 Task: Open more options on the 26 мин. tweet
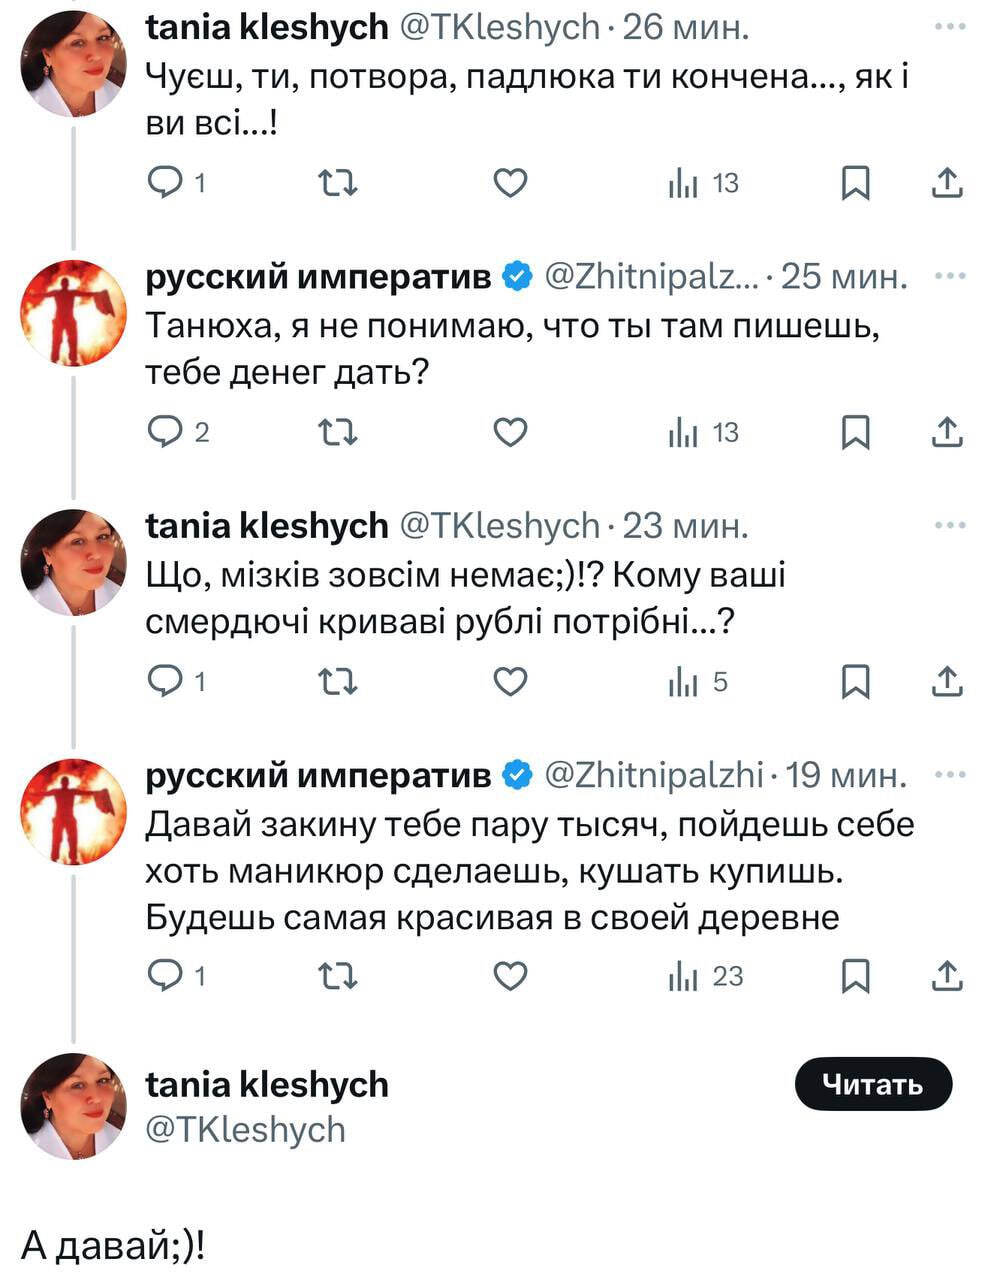(x=949, y=27)
